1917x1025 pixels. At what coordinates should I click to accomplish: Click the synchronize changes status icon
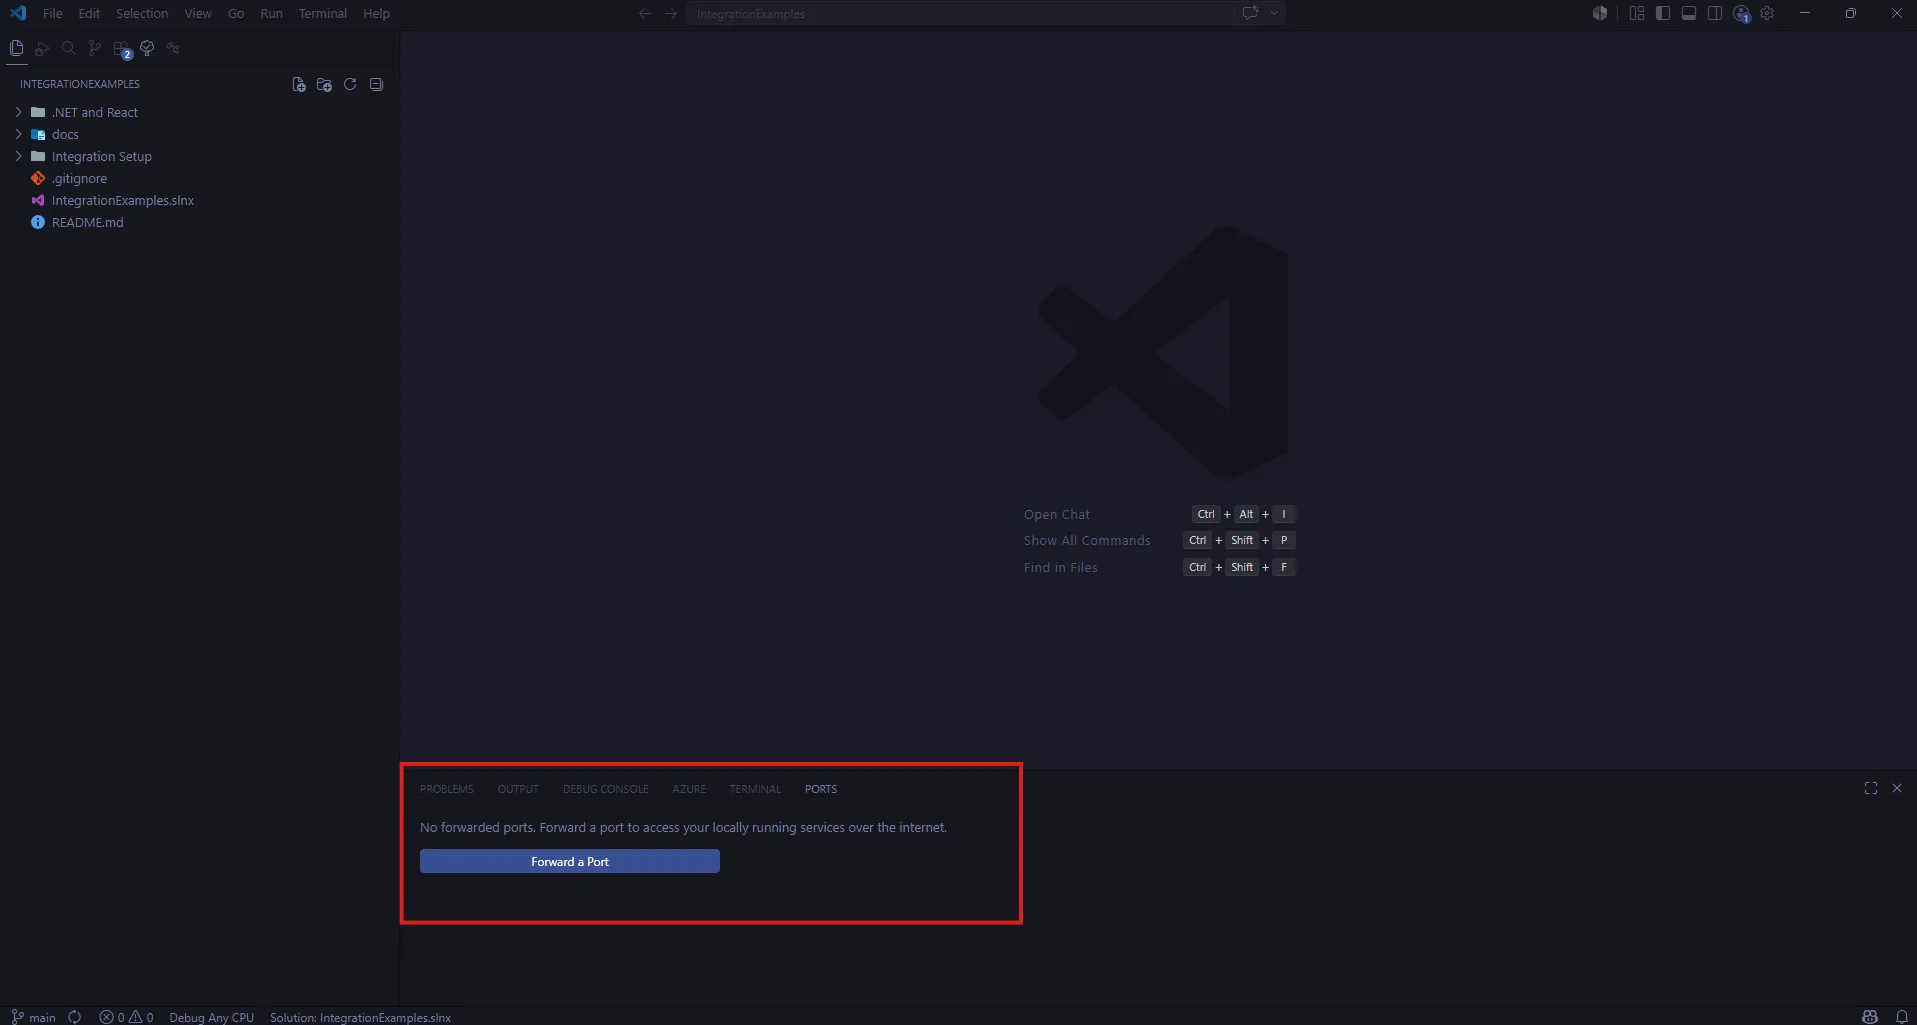coord(75,1017)
